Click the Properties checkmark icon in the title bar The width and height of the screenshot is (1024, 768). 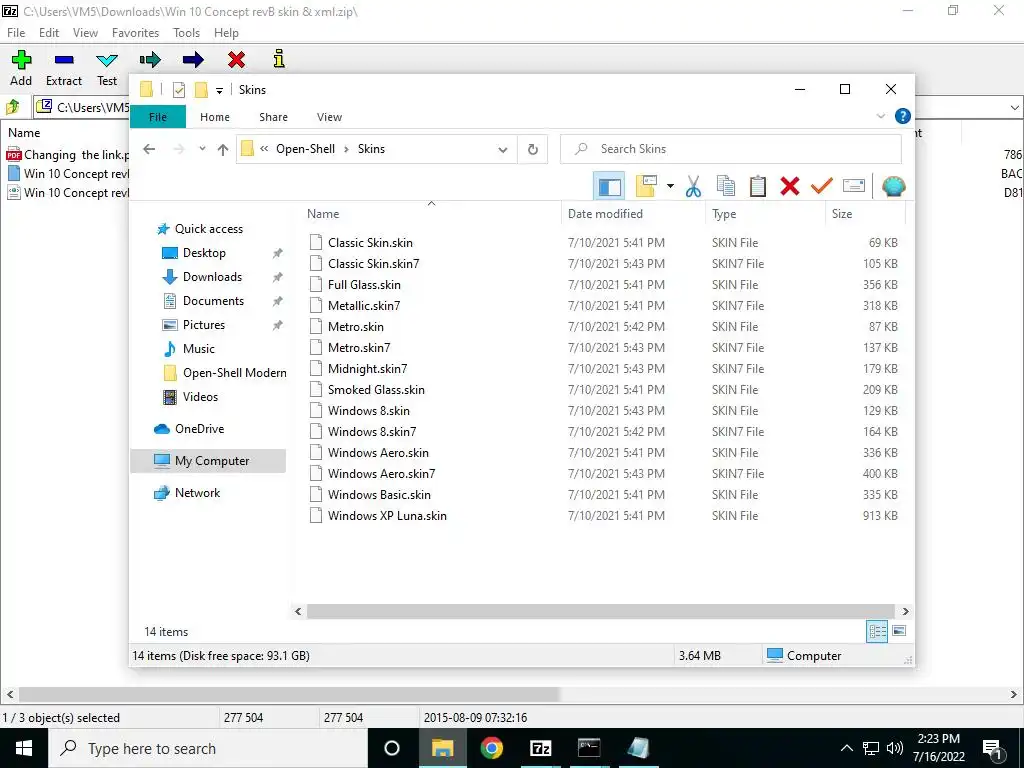[x=179, y=89]
